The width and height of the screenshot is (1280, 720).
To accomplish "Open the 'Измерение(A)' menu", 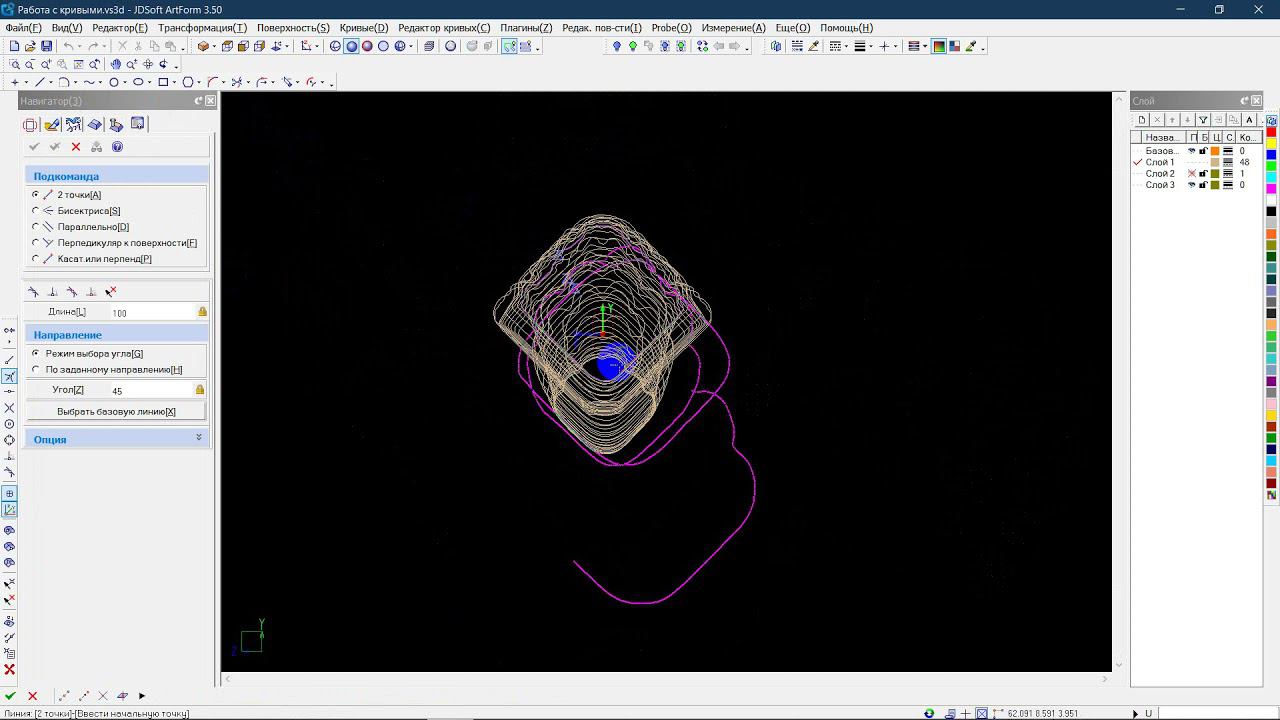I will tap(733, 28).
